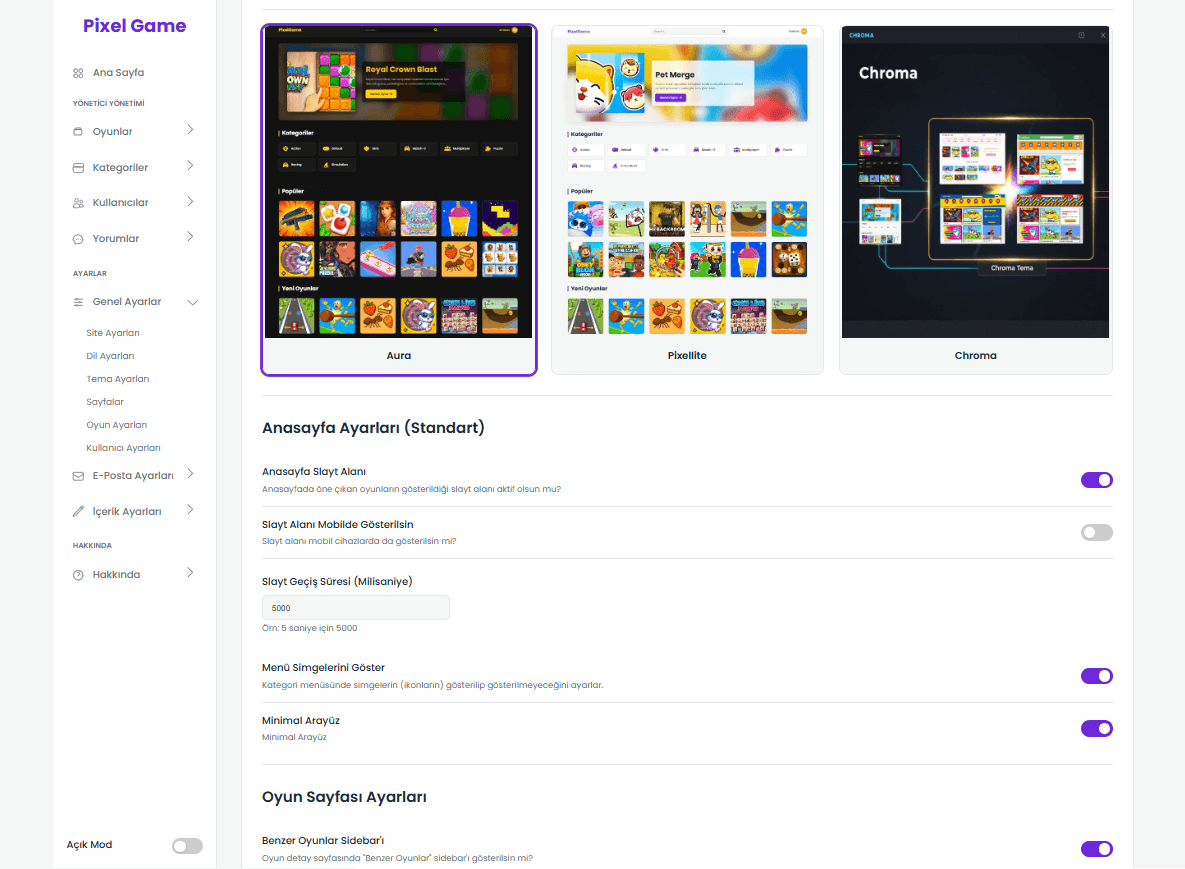Viewport: 1185px width, 869px height.
Task: Select the Aura theme preview
Action: click(399, 182)
